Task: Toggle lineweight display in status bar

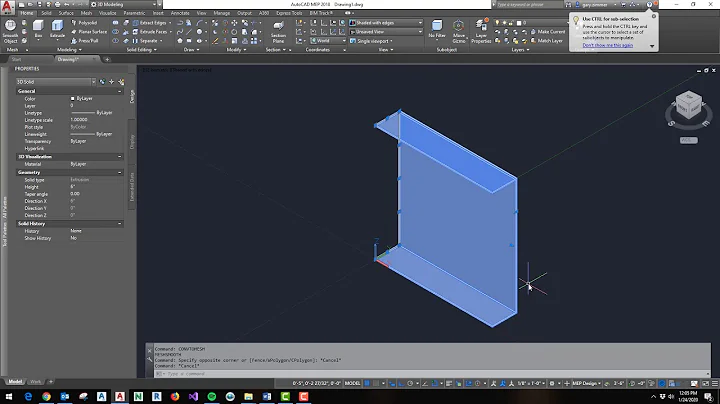Action: click(x=449, y=383)
